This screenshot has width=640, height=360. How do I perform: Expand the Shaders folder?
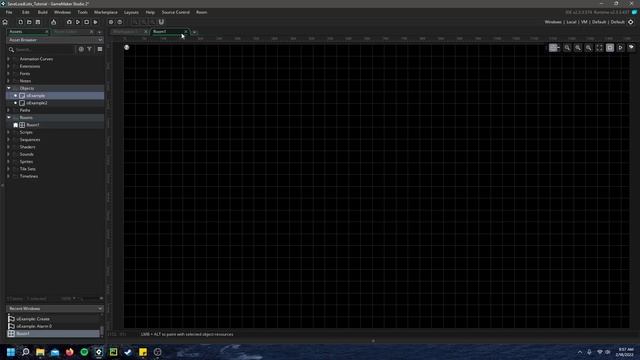tap(9, 147)
